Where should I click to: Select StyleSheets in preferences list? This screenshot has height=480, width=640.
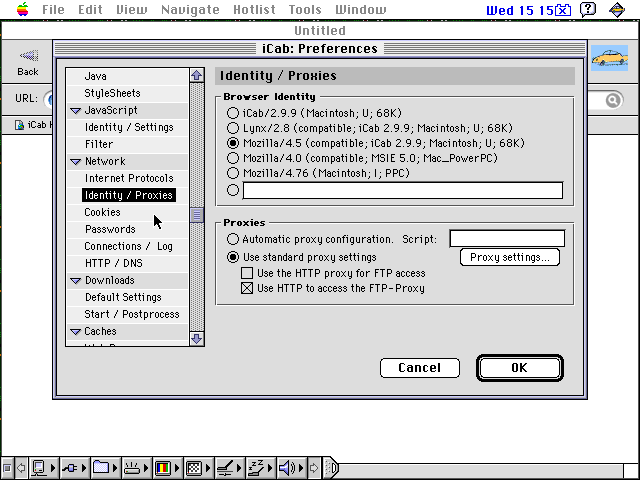click(x=112, y=93)
